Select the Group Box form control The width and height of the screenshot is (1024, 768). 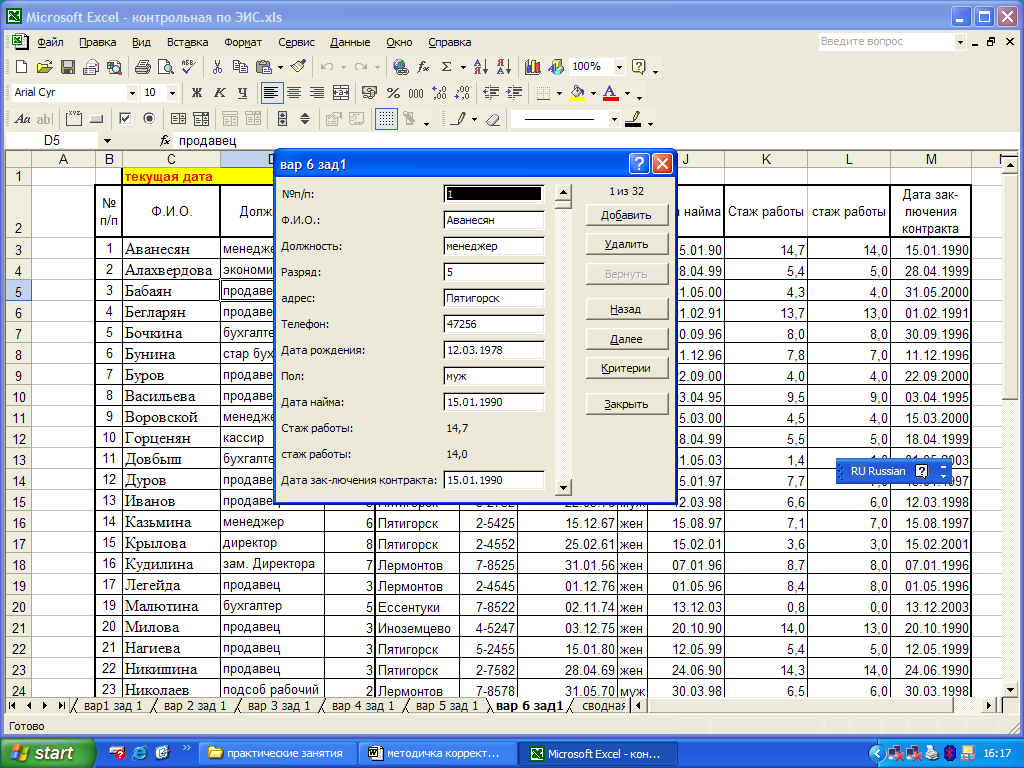(x=74, y=119)
